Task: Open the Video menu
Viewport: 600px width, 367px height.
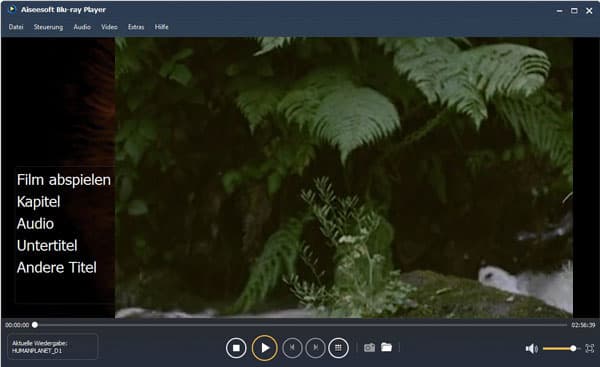Action: point(109,27)
